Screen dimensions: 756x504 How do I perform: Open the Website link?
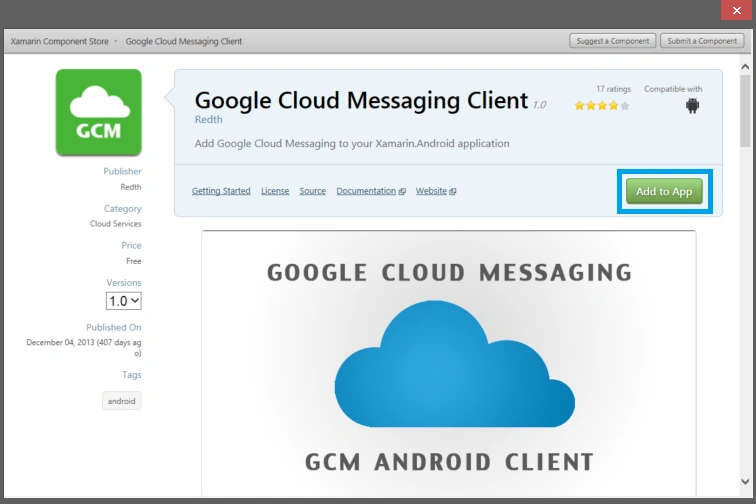pos(431,191)
